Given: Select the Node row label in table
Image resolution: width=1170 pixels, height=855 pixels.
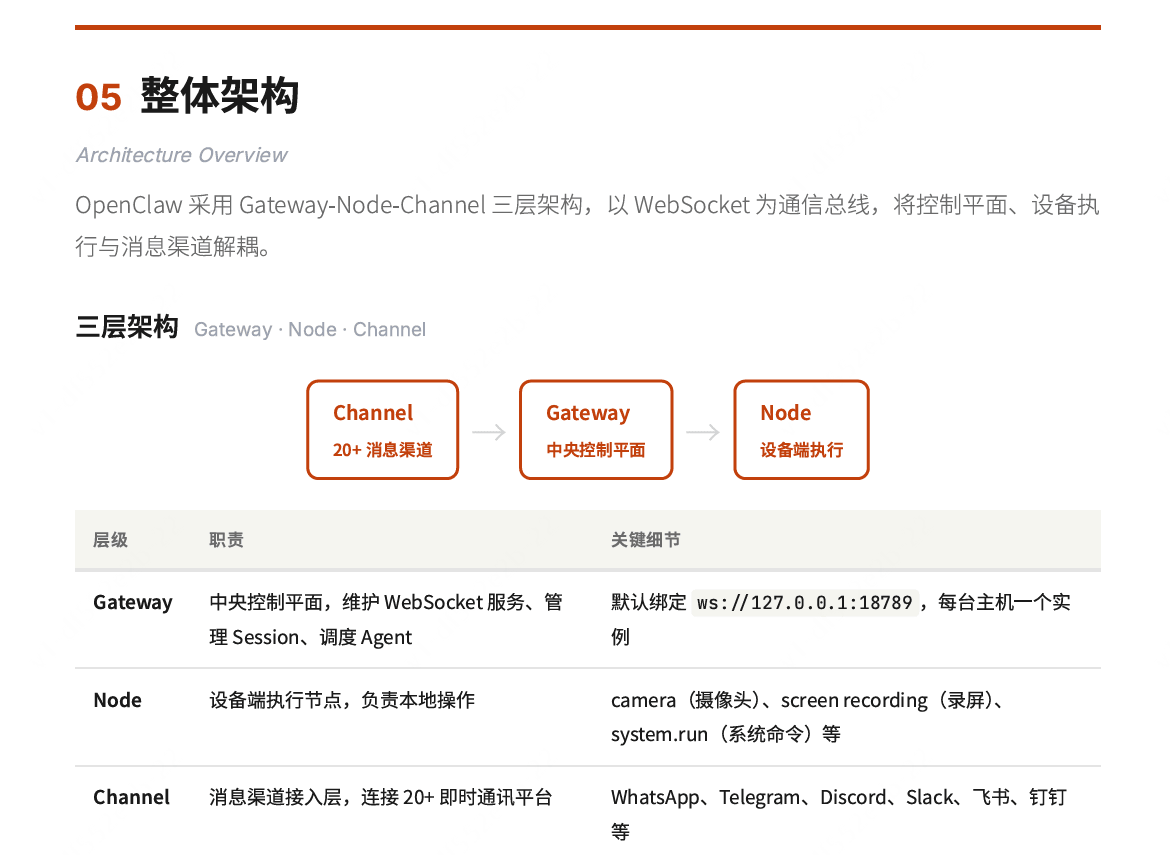Looking at the screenshot, I should 118,700.
